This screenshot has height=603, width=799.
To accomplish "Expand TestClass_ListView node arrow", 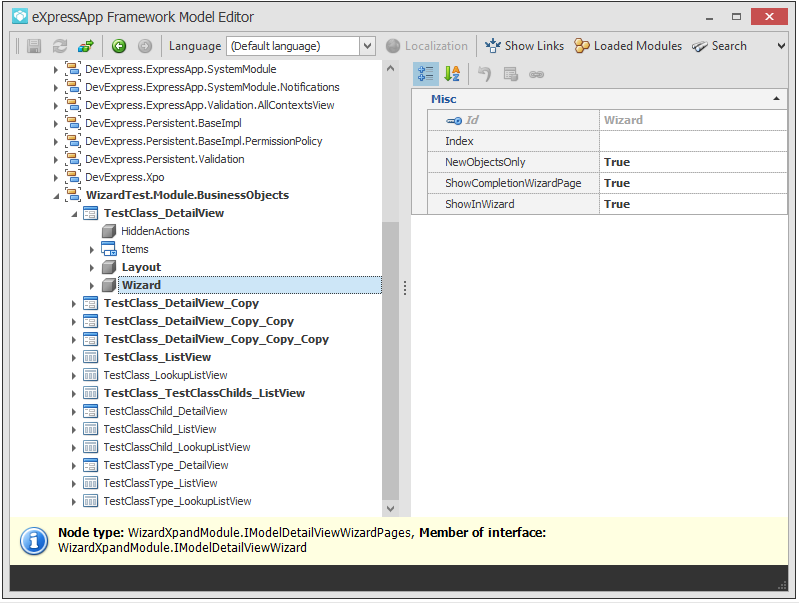I will point(73,358).
